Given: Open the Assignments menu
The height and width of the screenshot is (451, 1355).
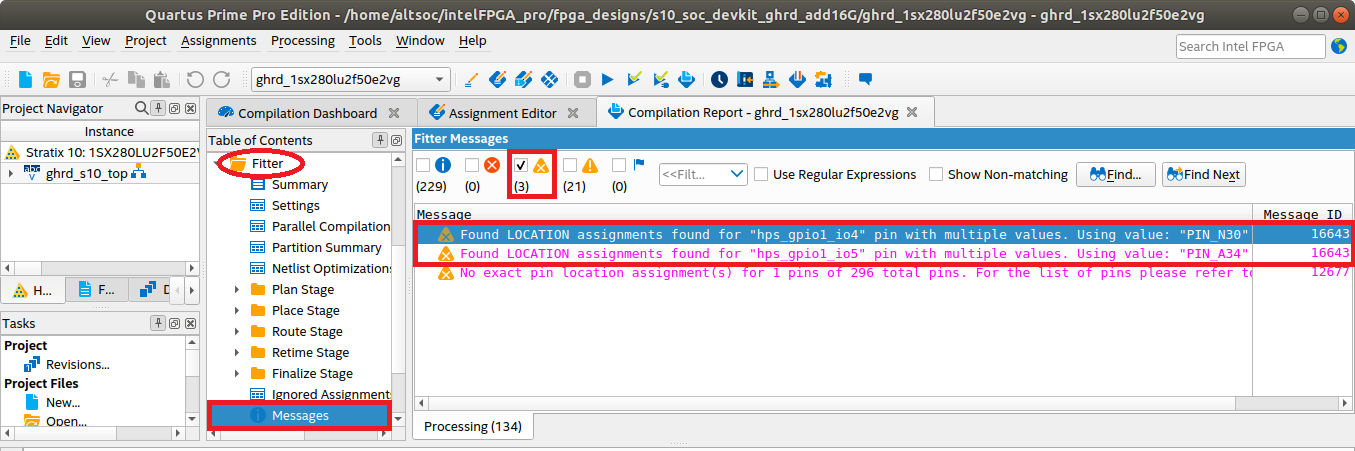Looking at the screenshot, I should pos(219,40).
